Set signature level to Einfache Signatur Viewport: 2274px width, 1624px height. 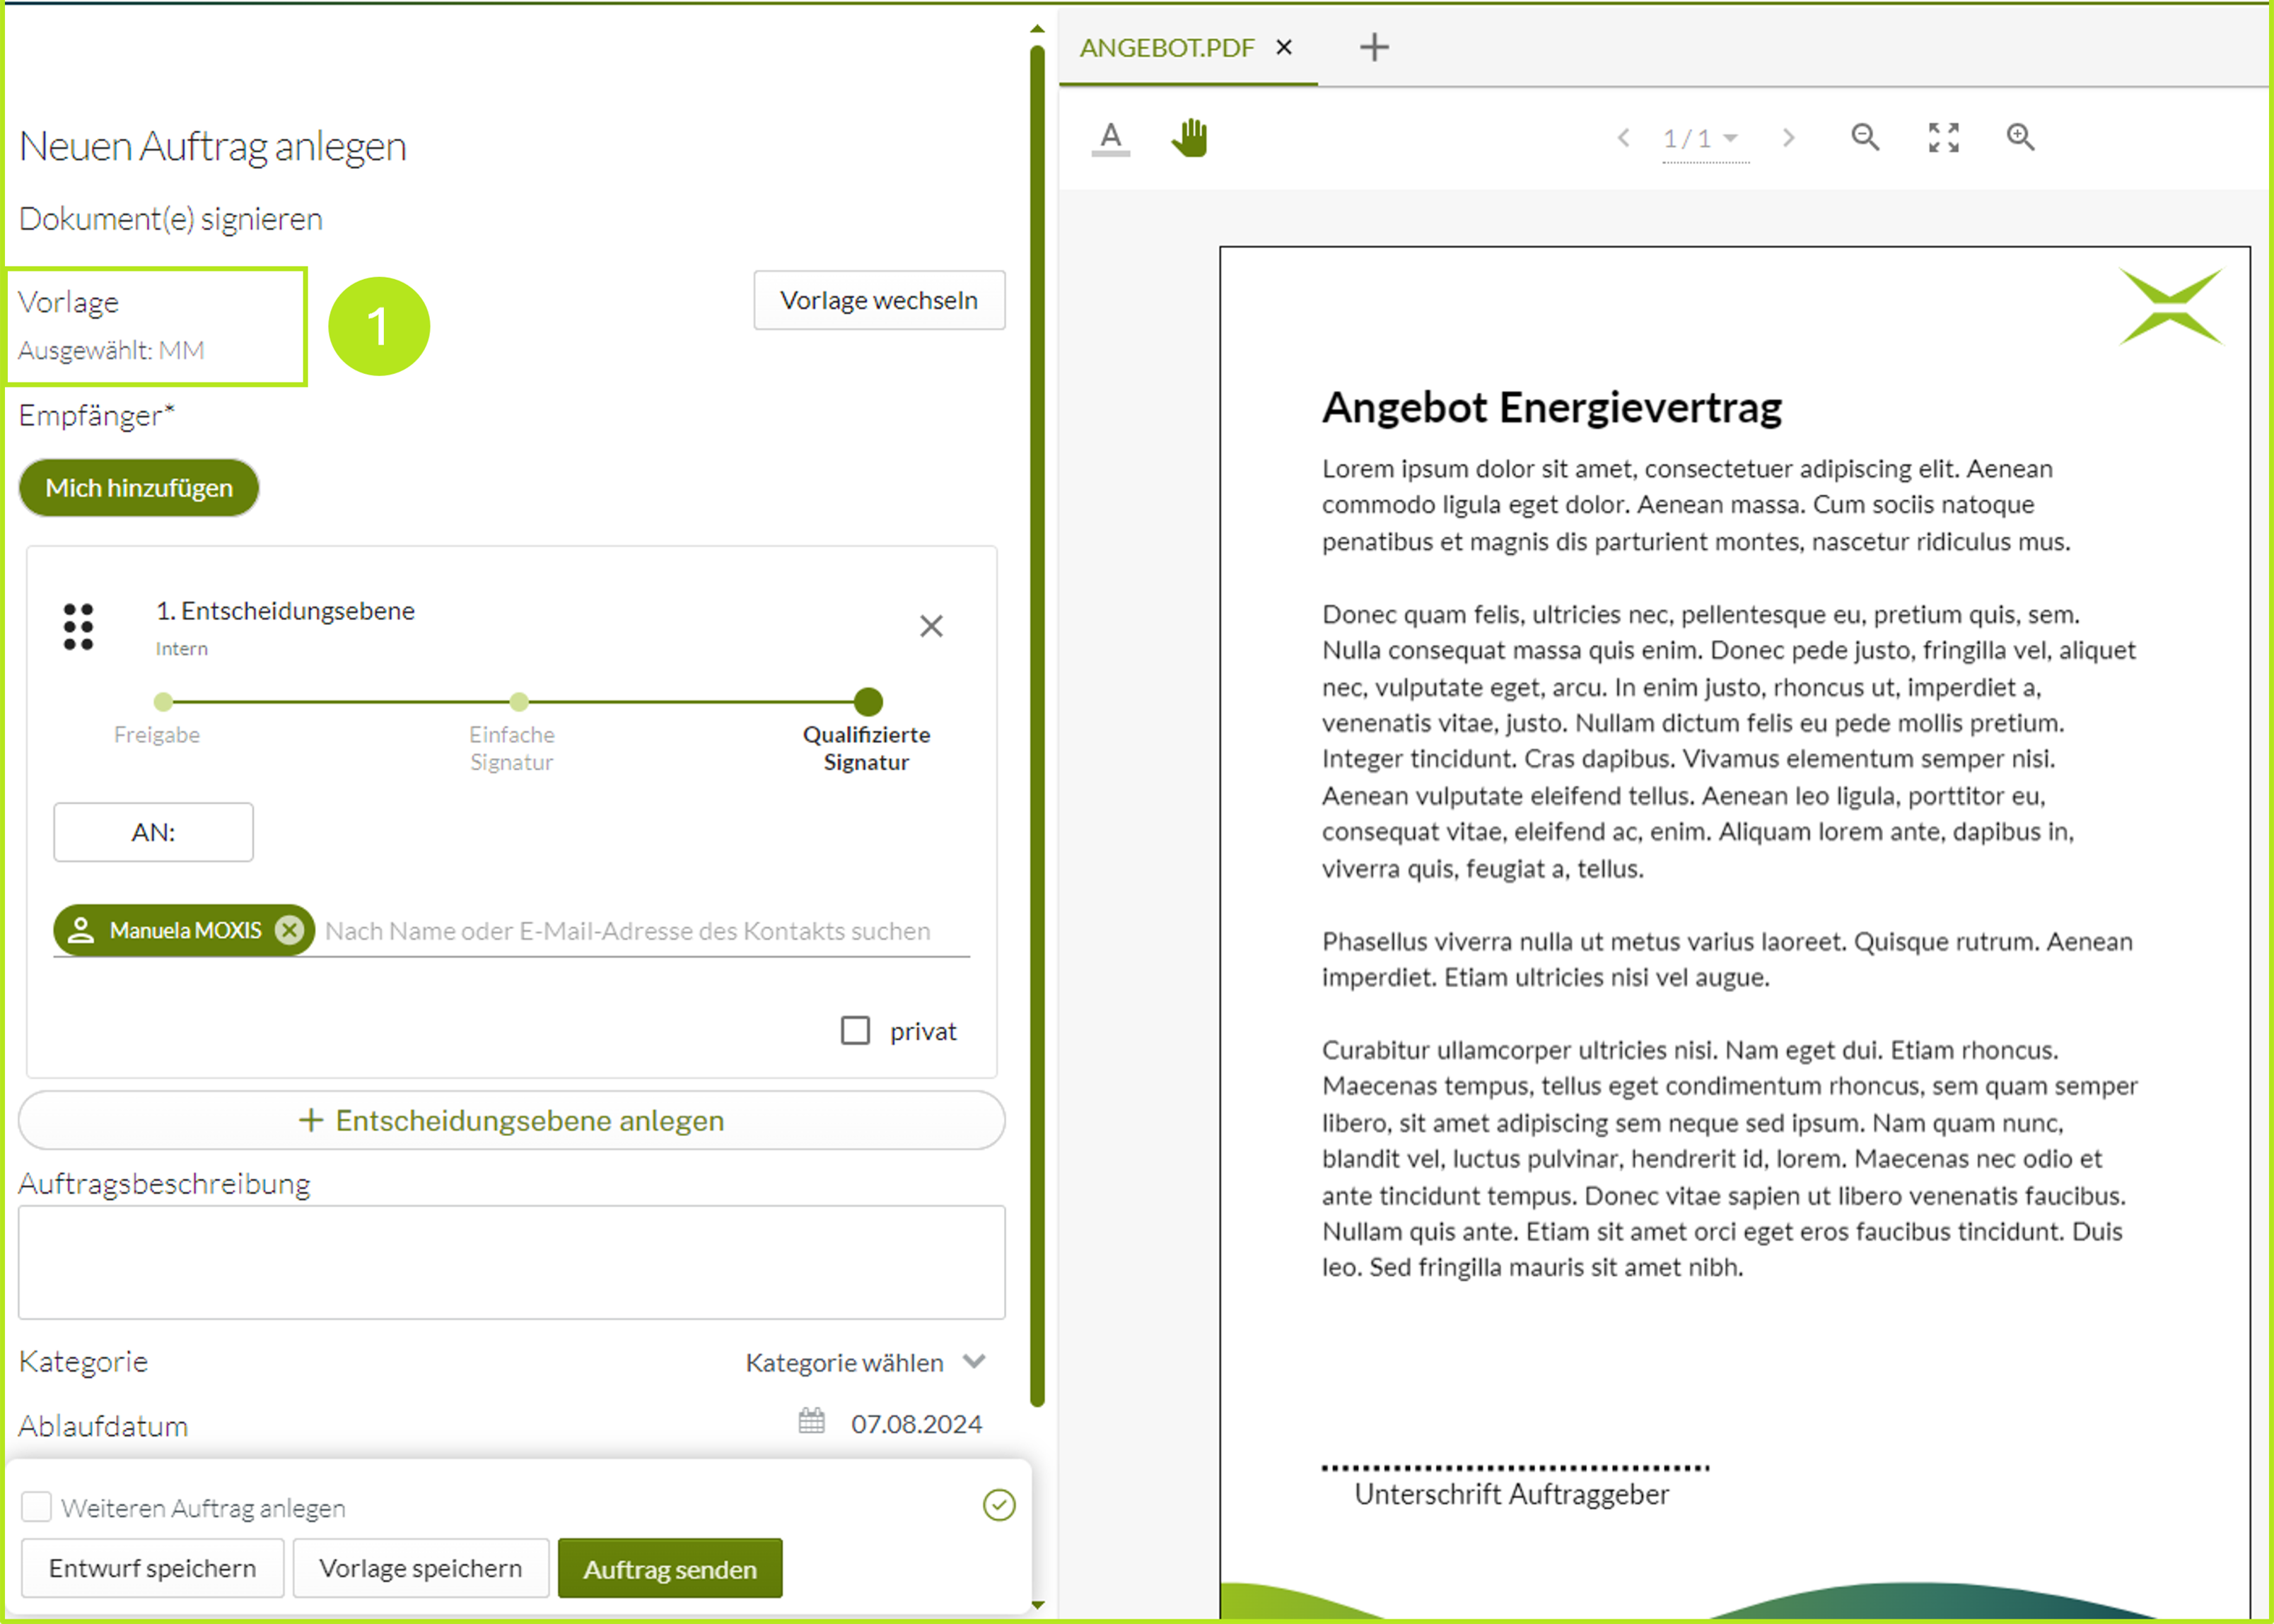[x=518, y=702]
